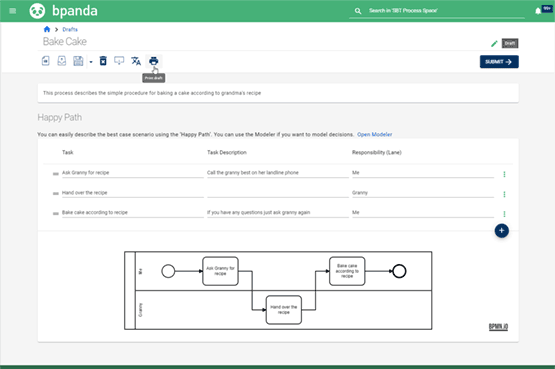Open the Drafts breadcrumb link

(70, 29)
